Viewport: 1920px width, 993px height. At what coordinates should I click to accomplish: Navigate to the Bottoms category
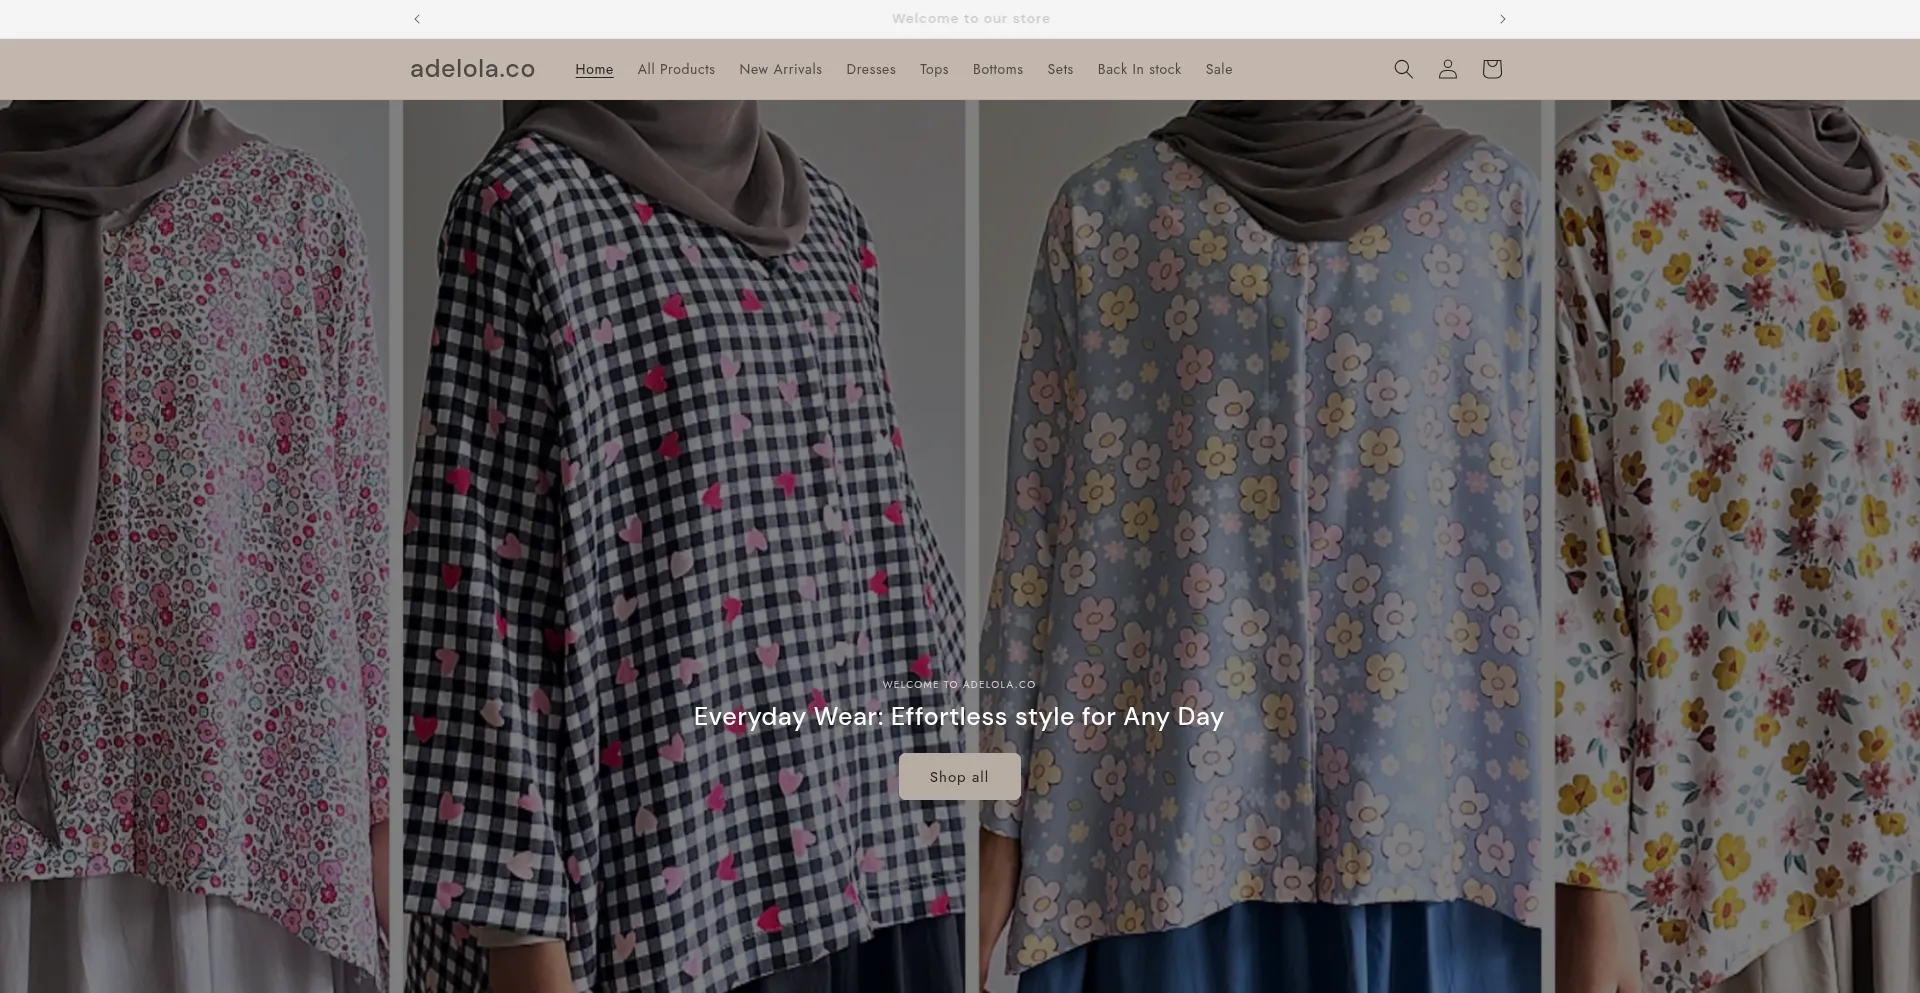pyautogui.click(x=997, y=69)
